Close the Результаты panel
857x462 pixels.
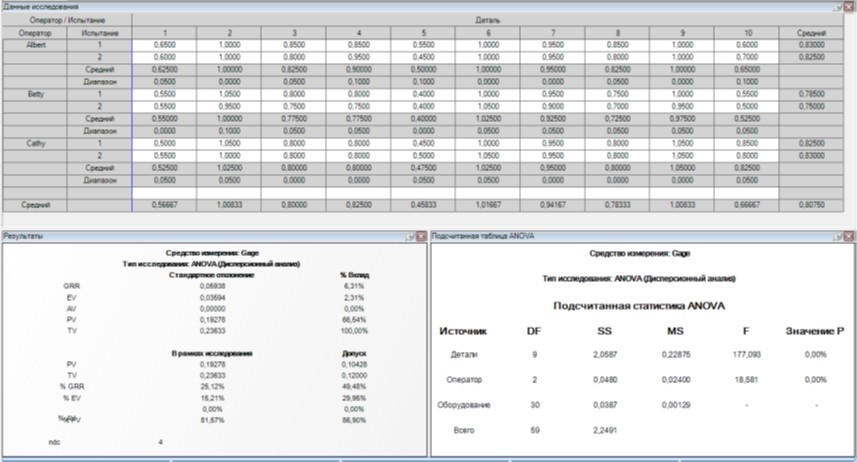click(420, 236)
